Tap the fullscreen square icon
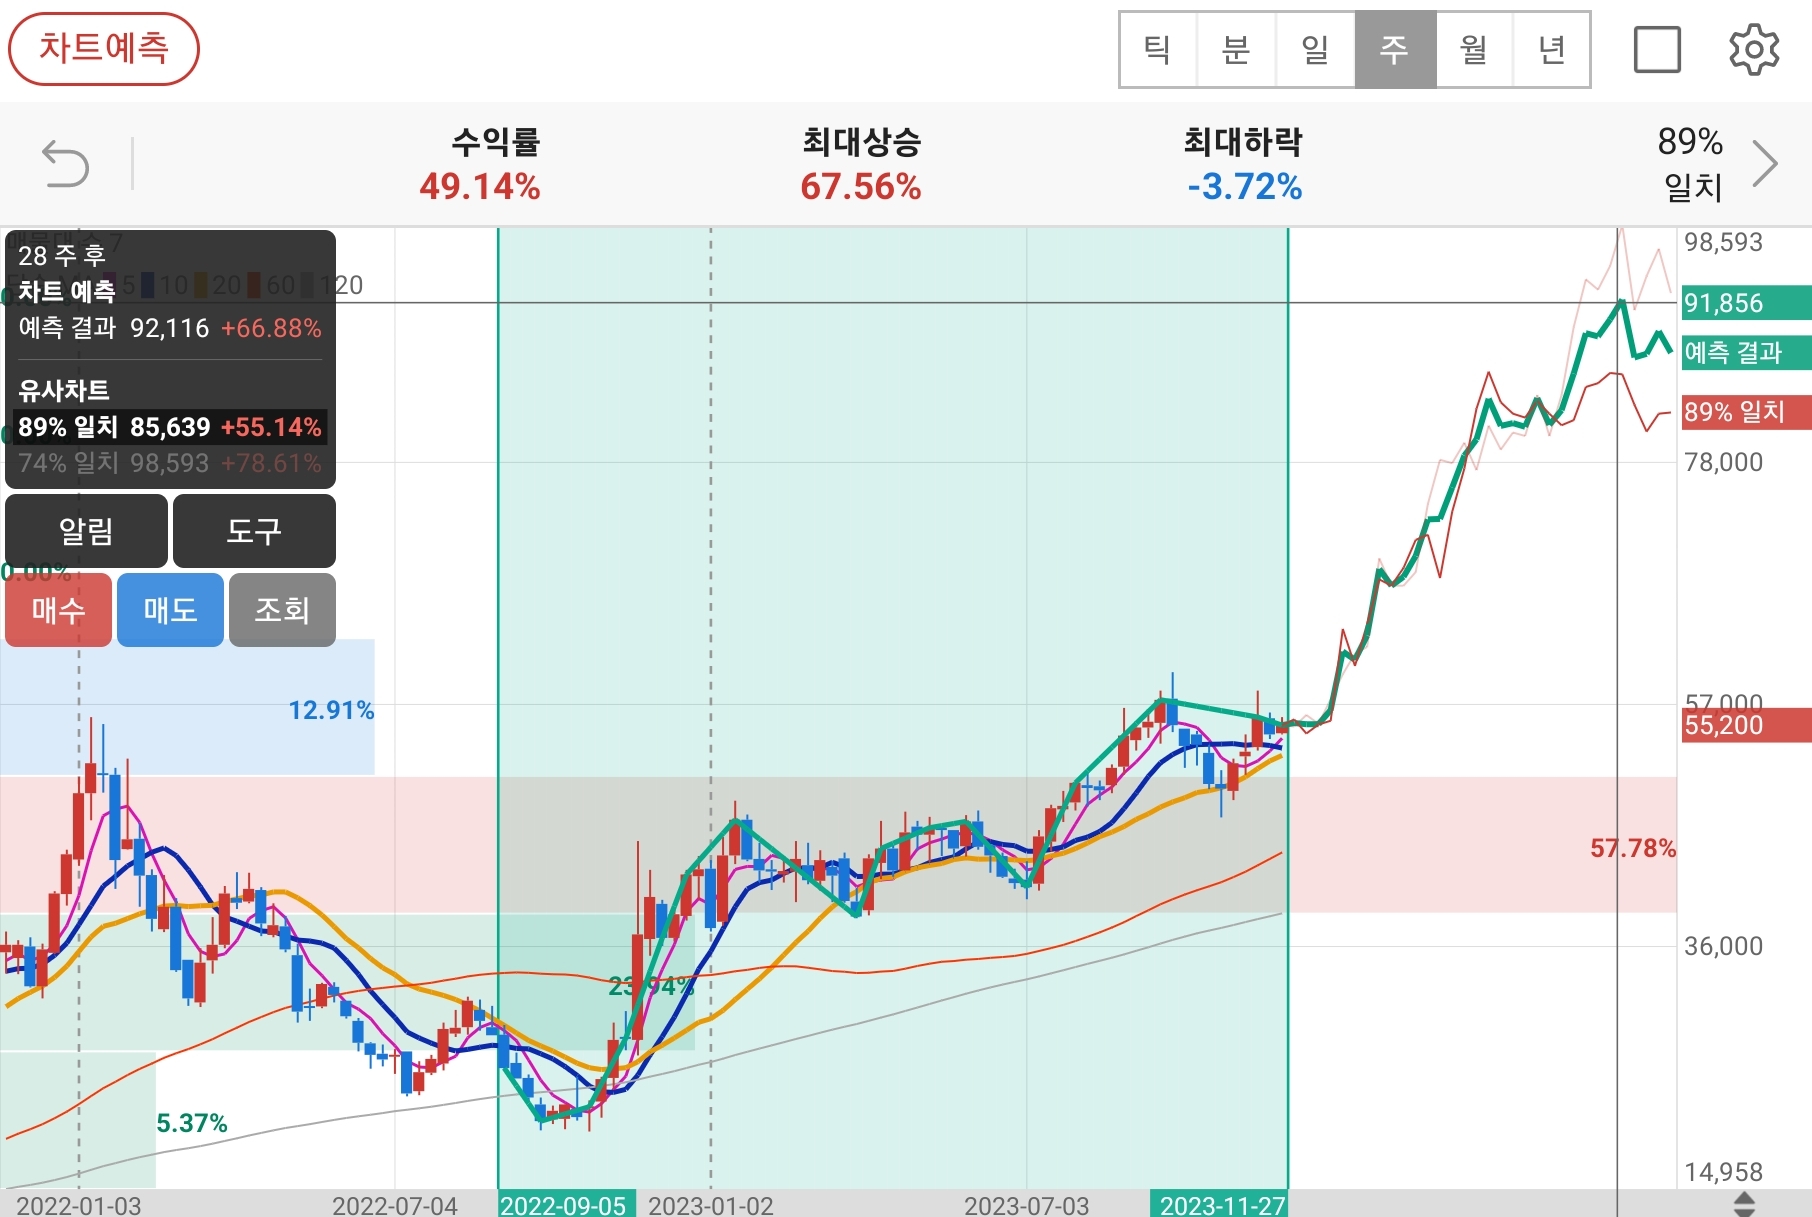The image size is (1812, 1217). [x=1657, y=50]
